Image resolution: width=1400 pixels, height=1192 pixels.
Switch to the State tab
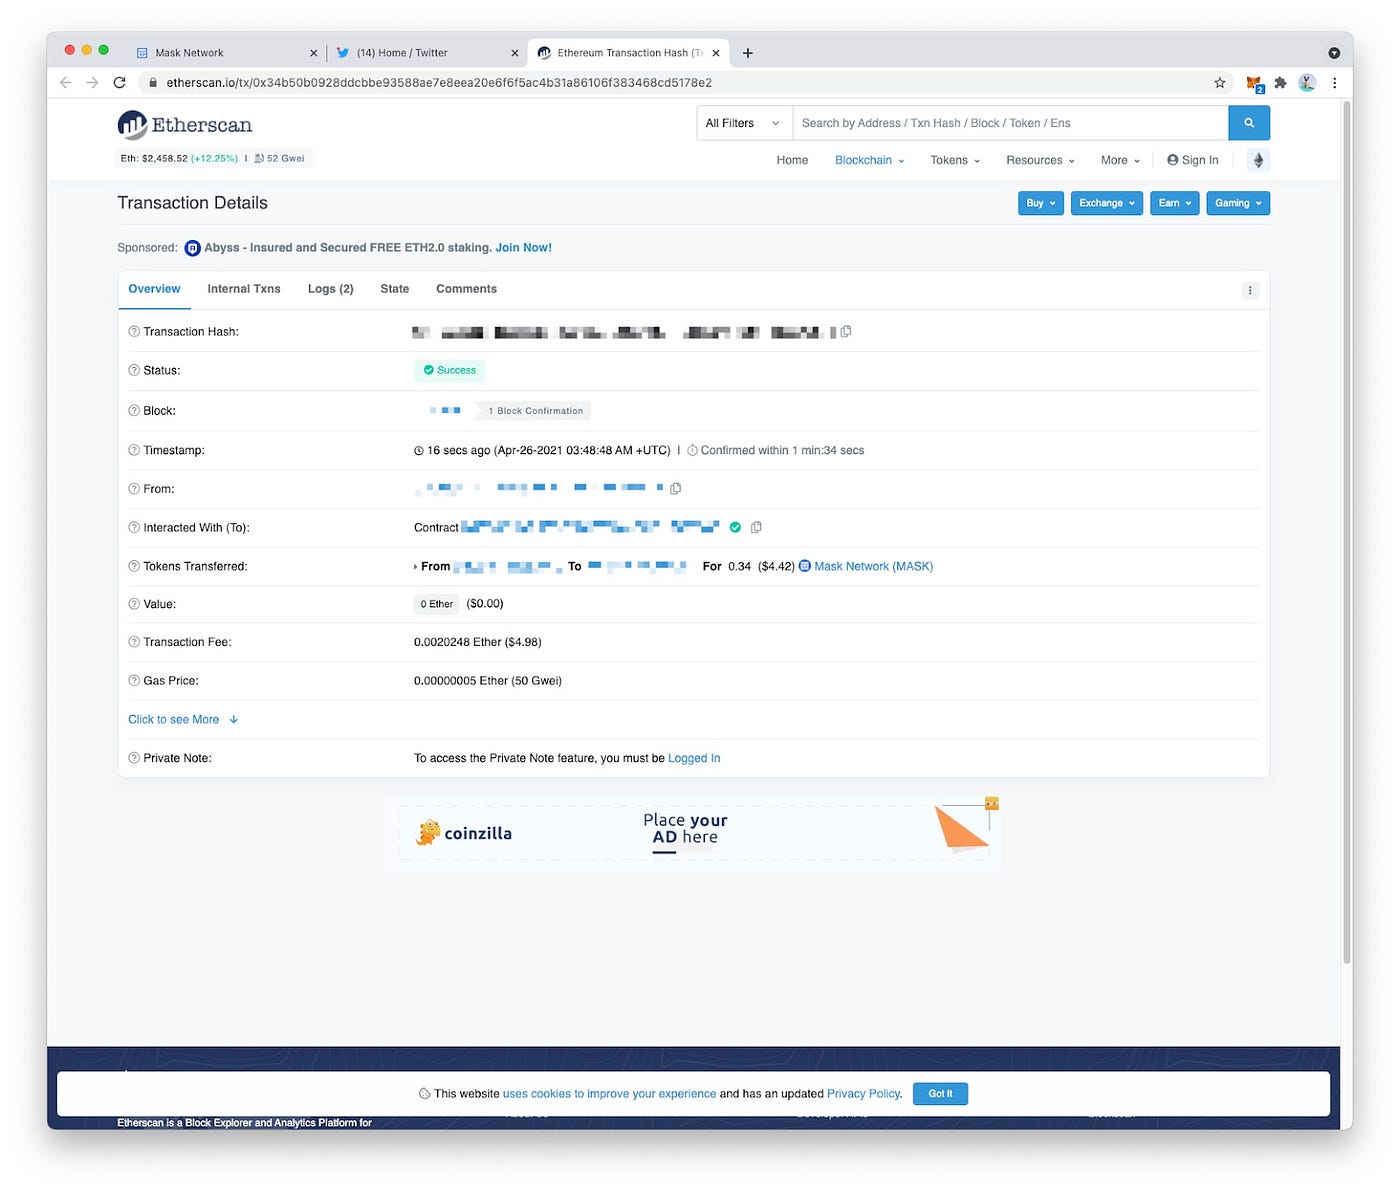pos(395,289)
